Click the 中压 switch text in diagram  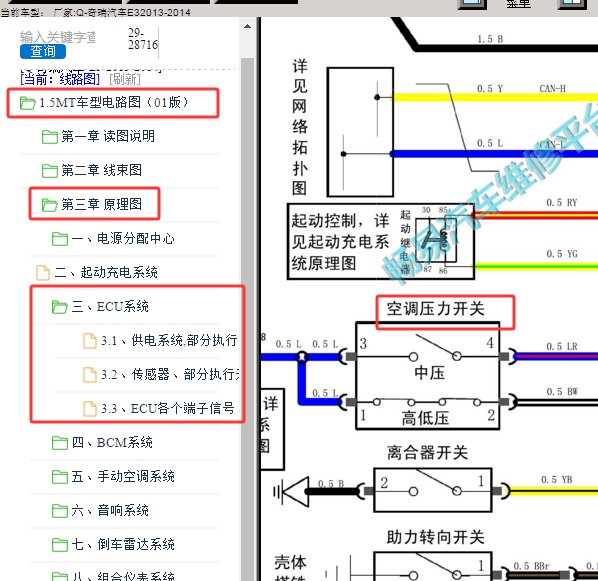pyautogui.click(x=429, y=372)
